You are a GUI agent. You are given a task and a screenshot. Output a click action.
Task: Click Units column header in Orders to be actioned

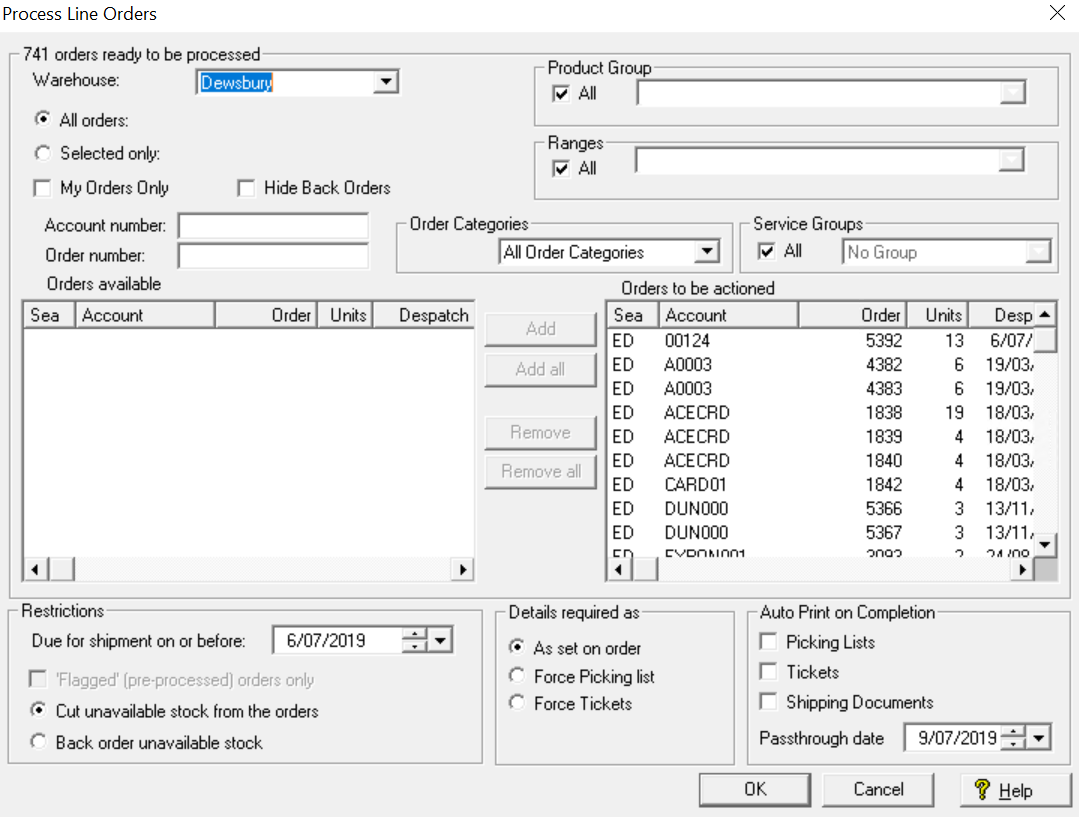[x=937, y=315]
